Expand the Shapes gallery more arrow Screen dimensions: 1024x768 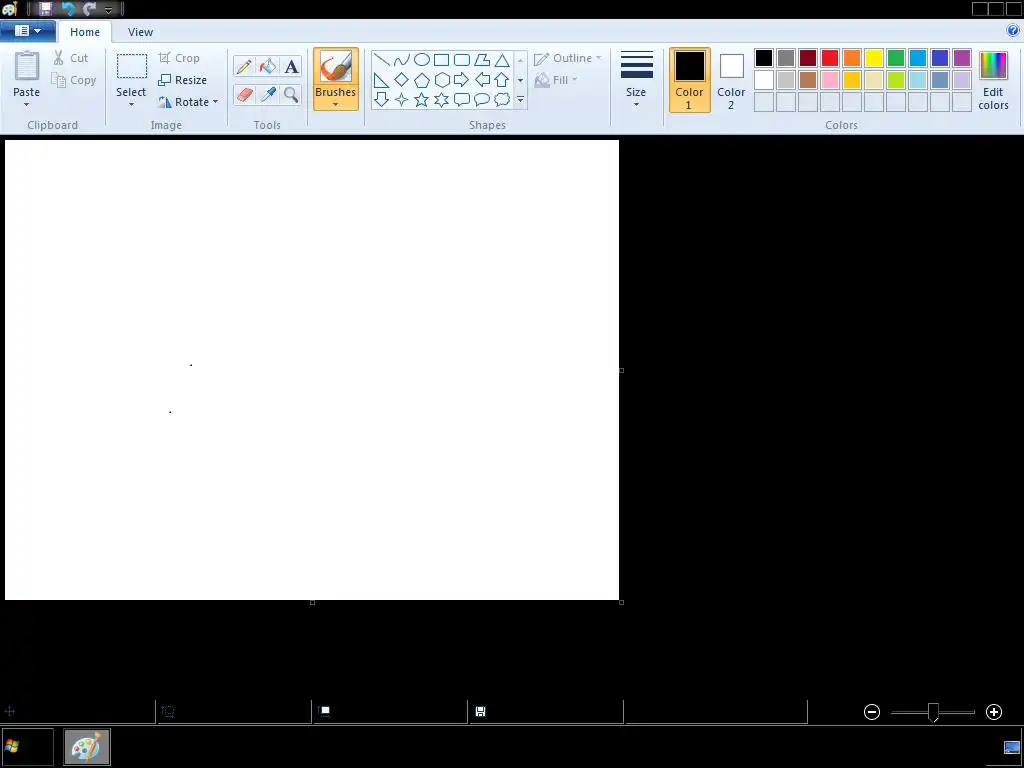point(520,100)
